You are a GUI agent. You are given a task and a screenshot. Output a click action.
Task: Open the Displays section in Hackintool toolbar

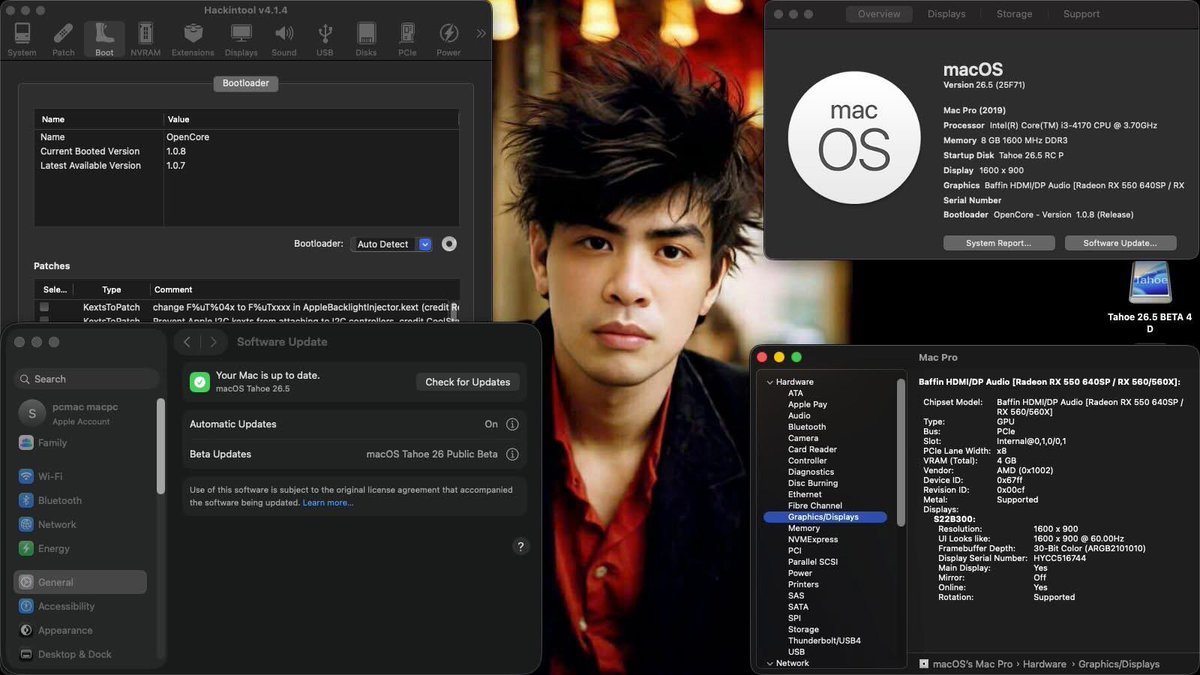[241, 39]
